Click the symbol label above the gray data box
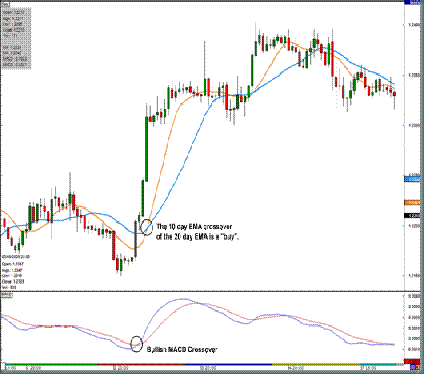This screenshot has height=374, width=424. (x=5, y=5)
